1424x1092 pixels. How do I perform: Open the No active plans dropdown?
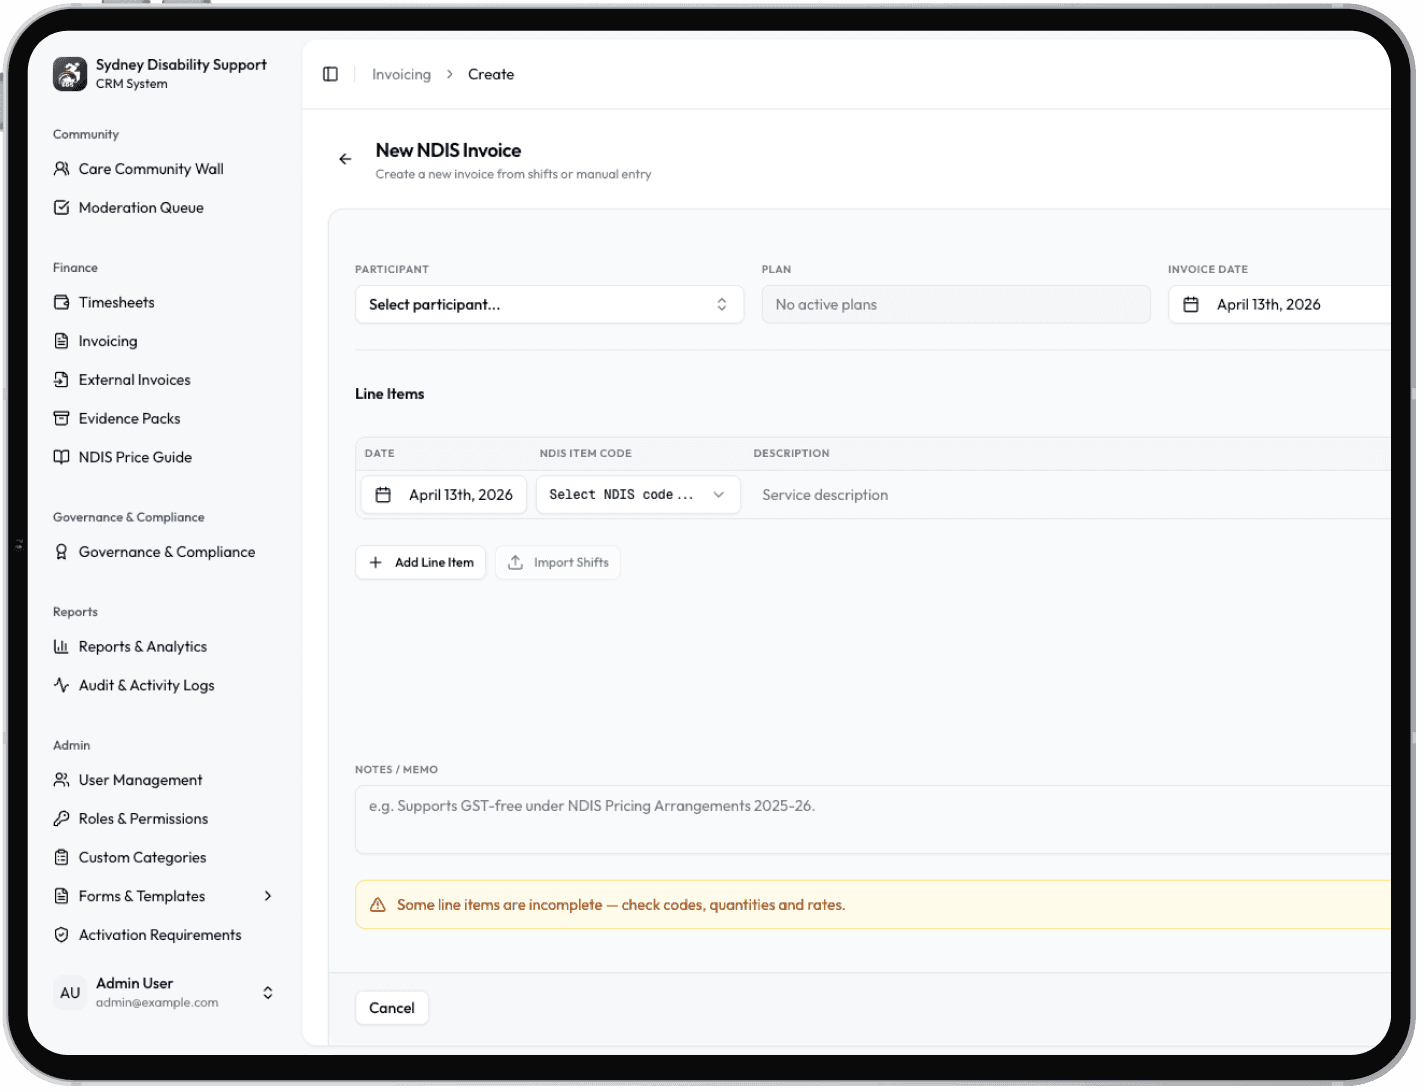click(x=956, y=305)
